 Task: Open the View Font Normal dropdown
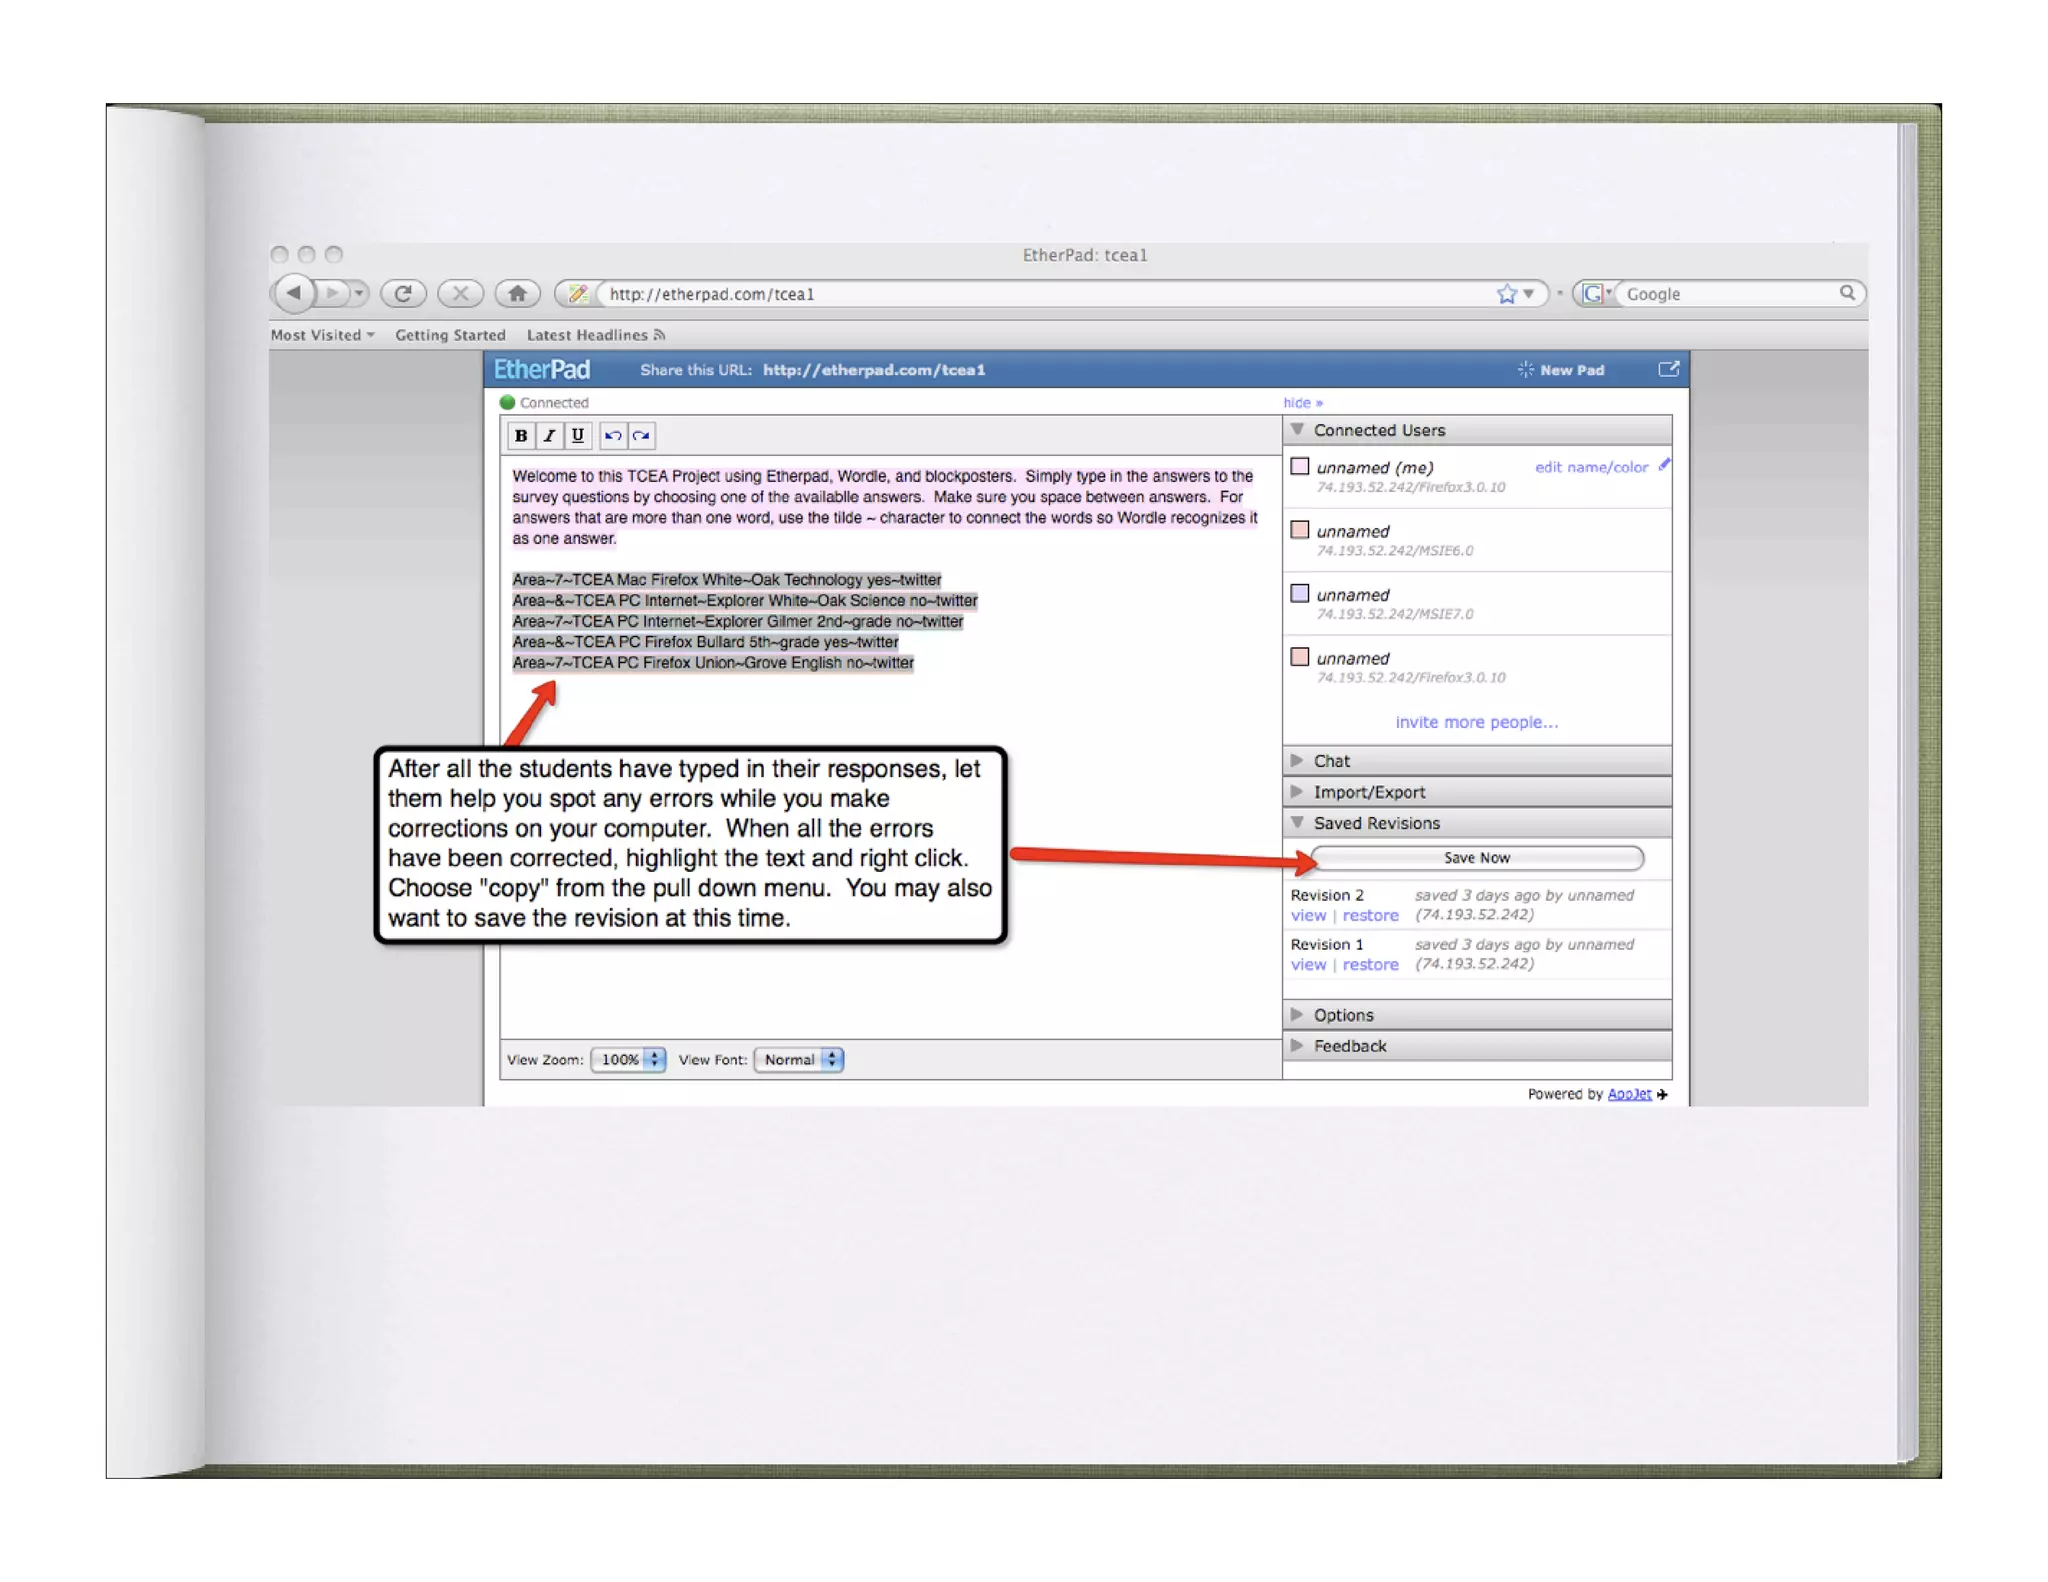pos(799,1060)
